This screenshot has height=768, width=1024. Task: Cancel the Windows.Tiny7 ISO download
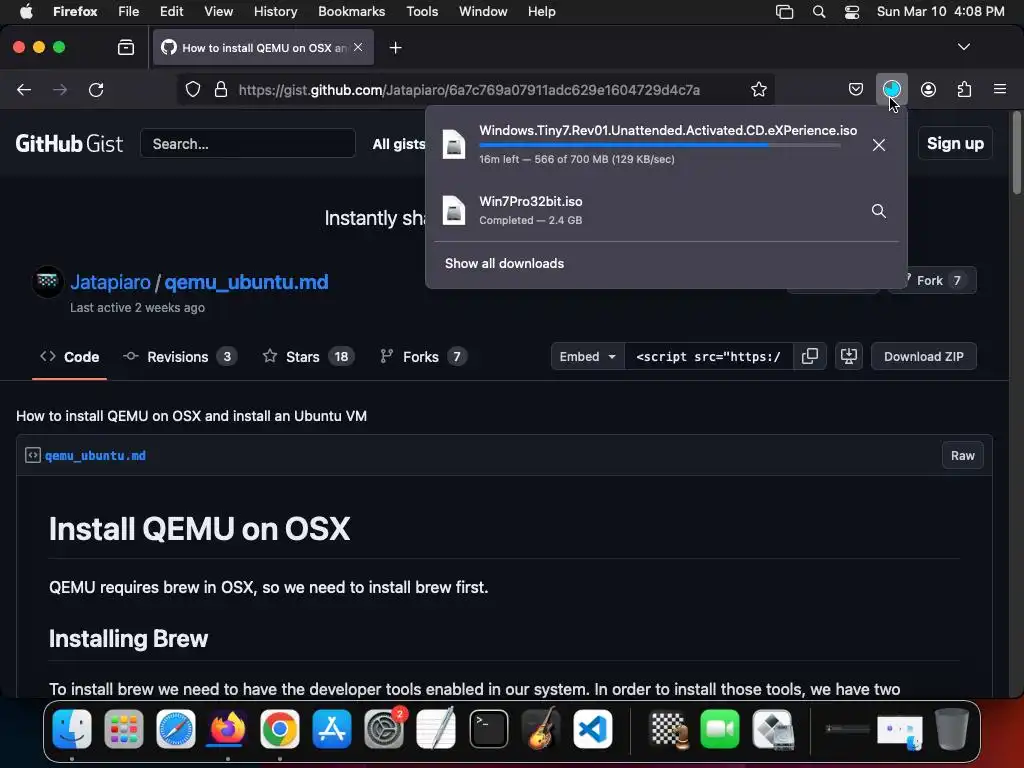[878, 145]
